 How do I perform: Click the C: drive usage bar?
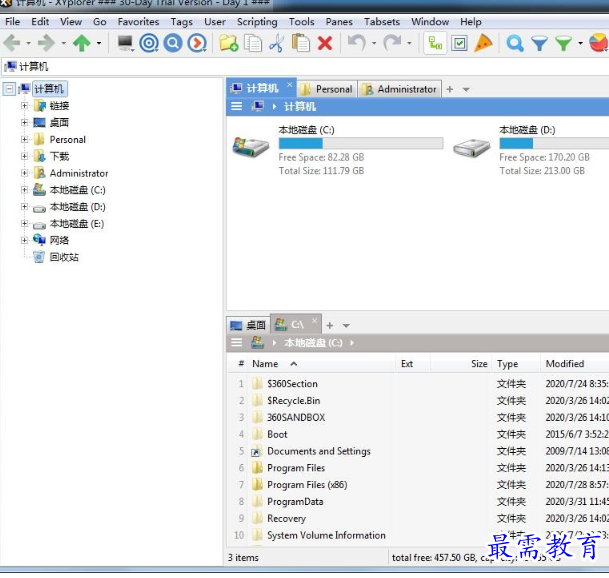361,143
